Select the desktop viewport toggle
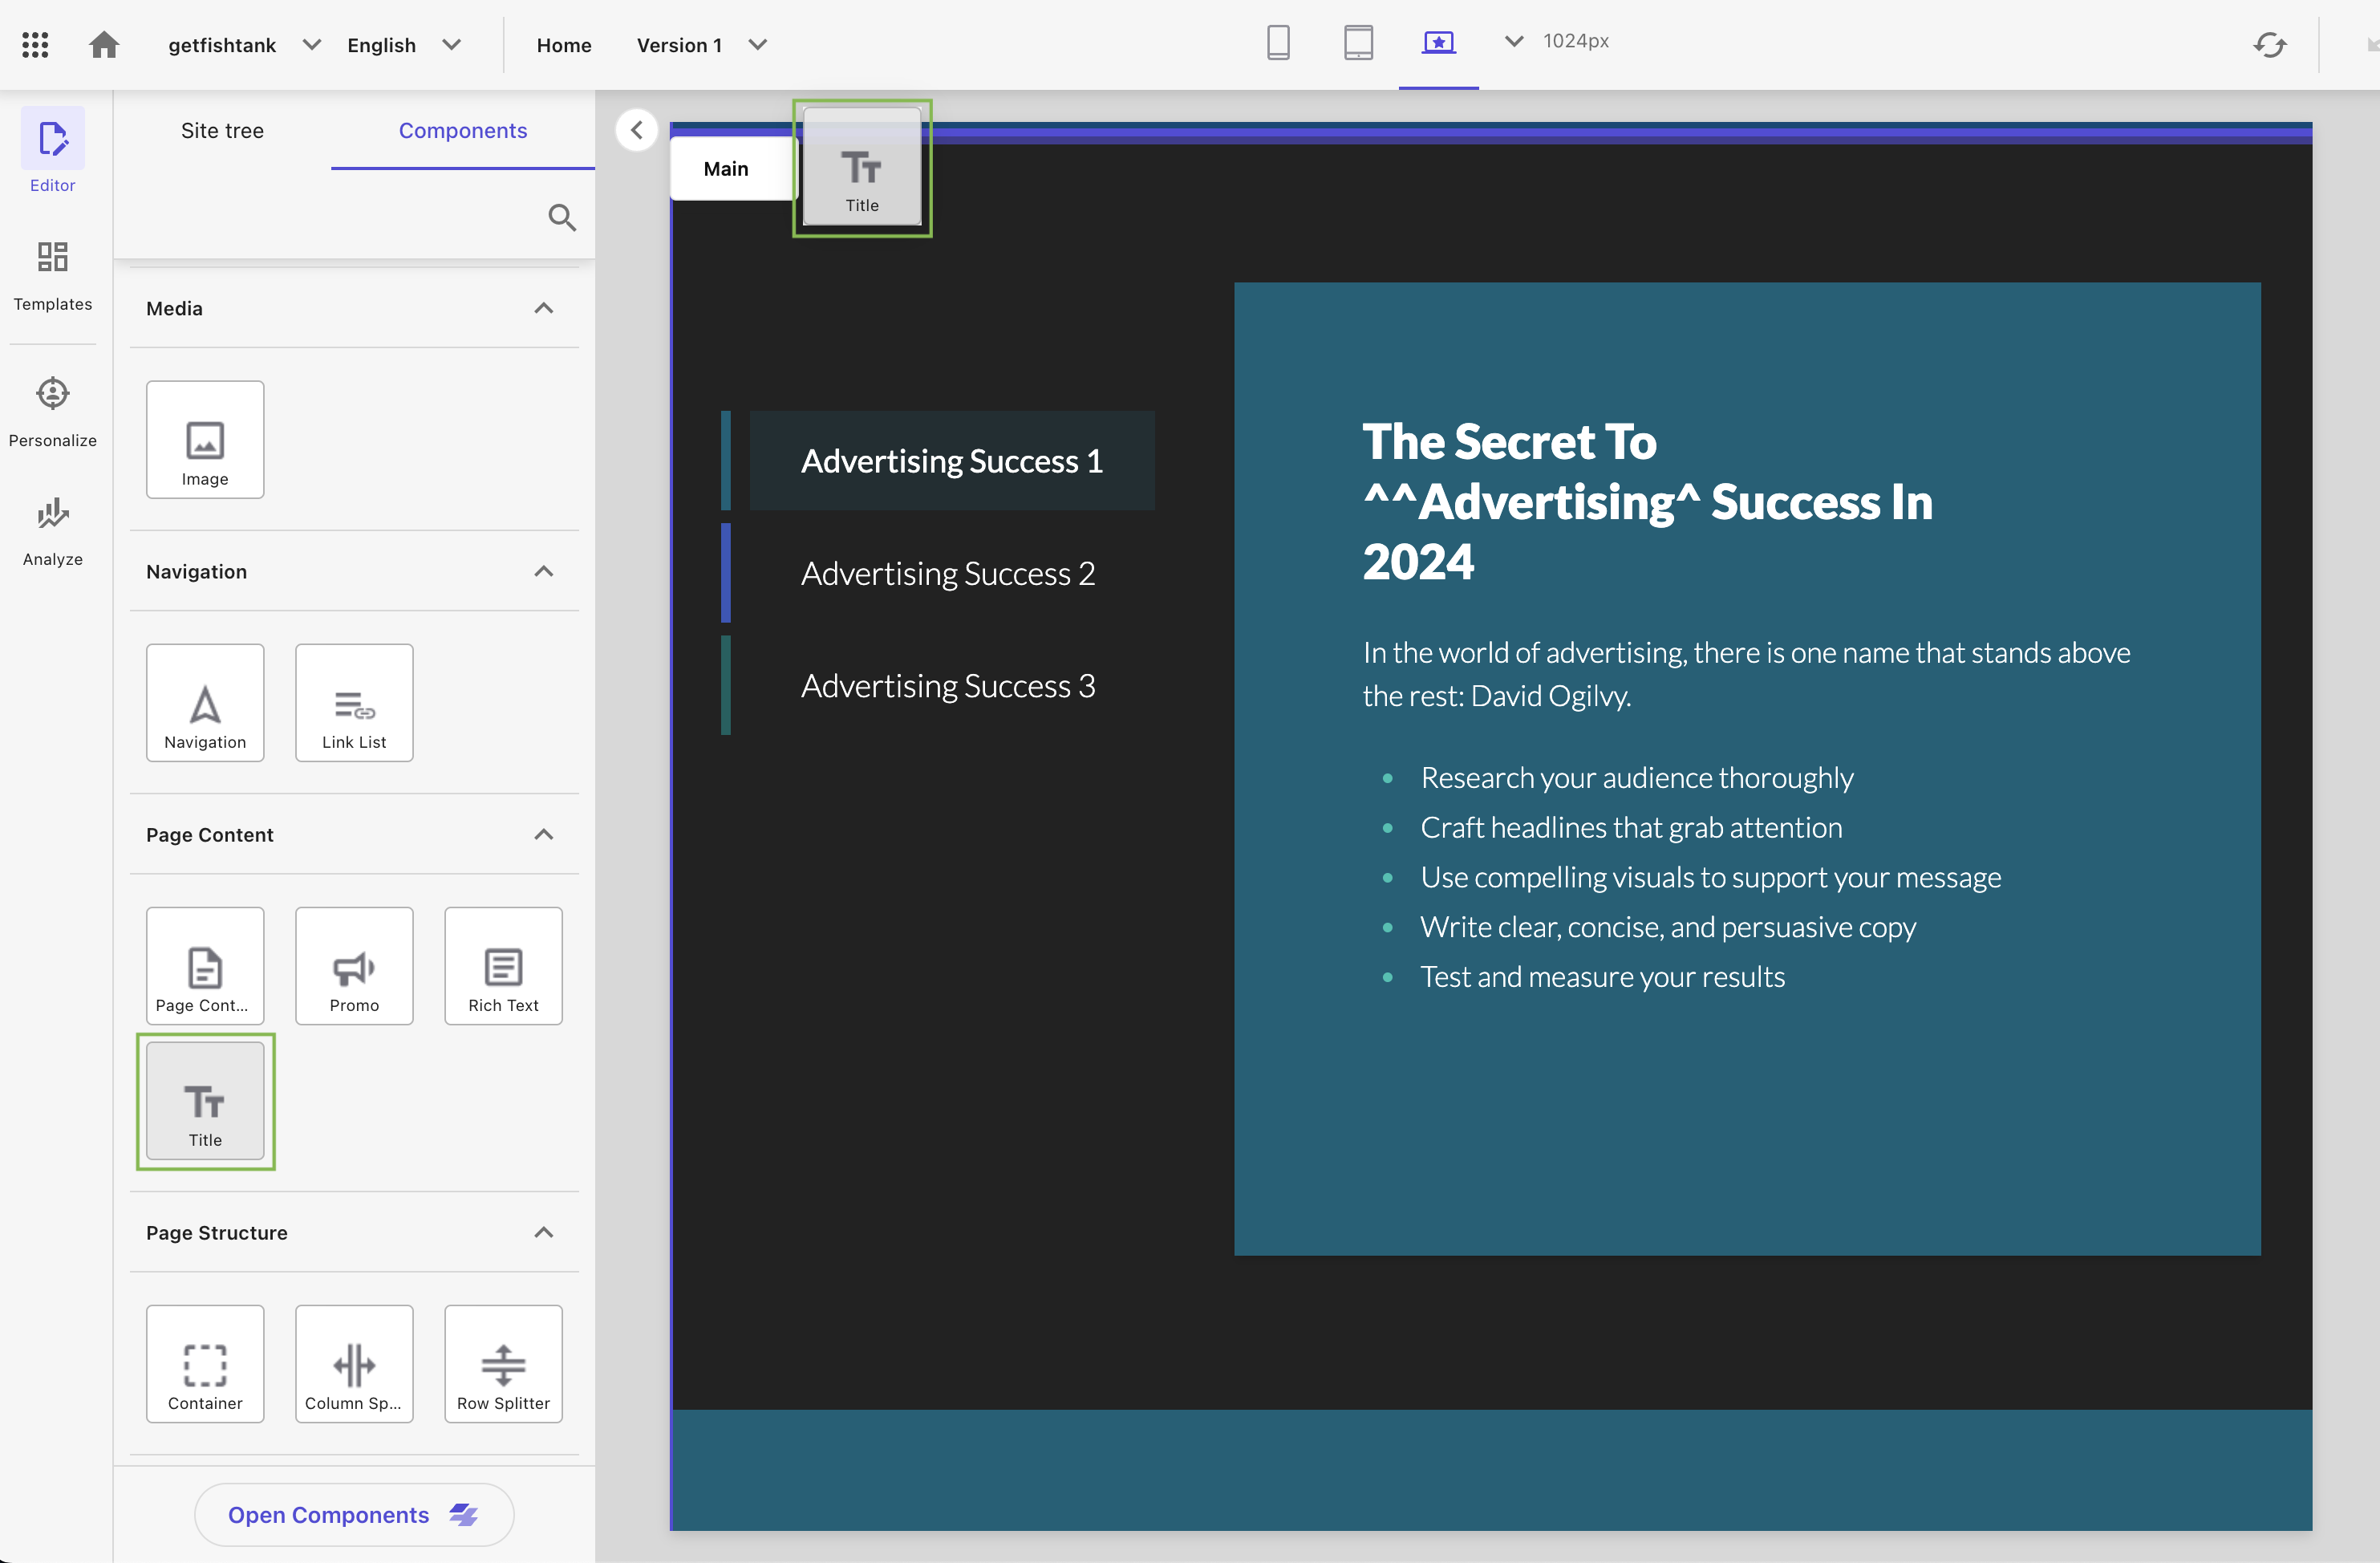 coord(1440,43)
